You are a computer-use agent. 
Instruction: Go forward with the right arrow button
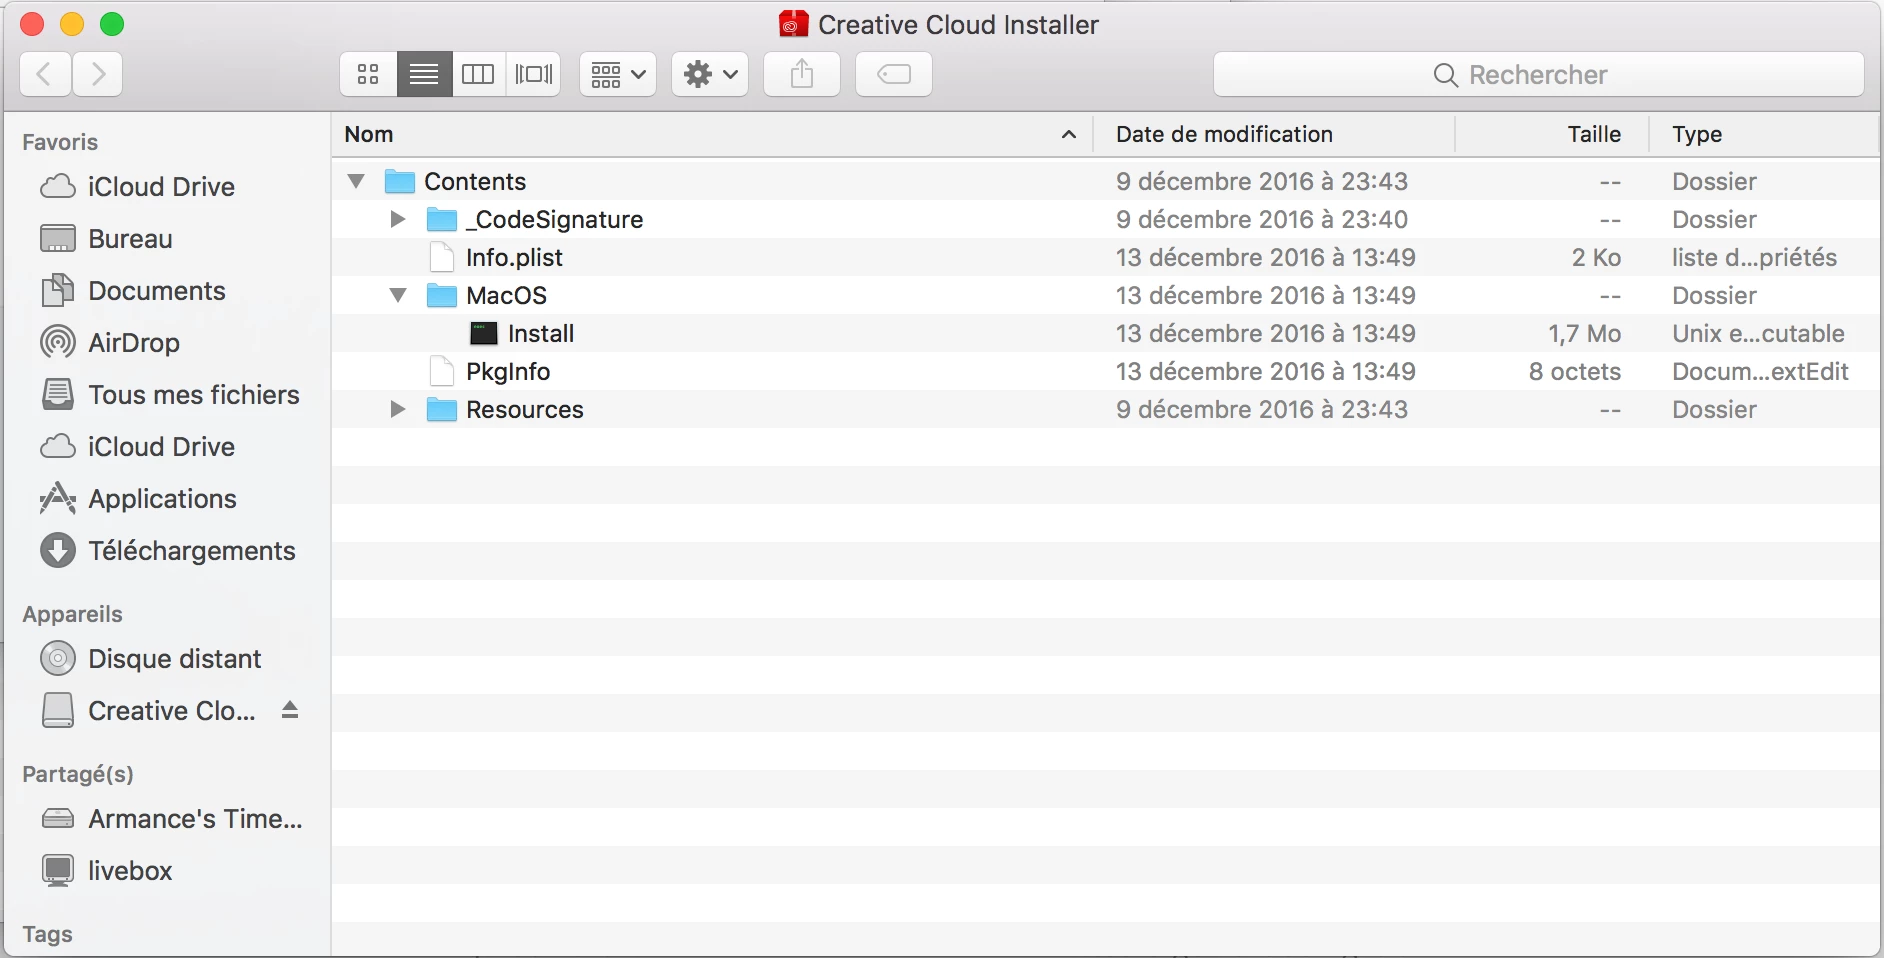click(x=97, y=74)
